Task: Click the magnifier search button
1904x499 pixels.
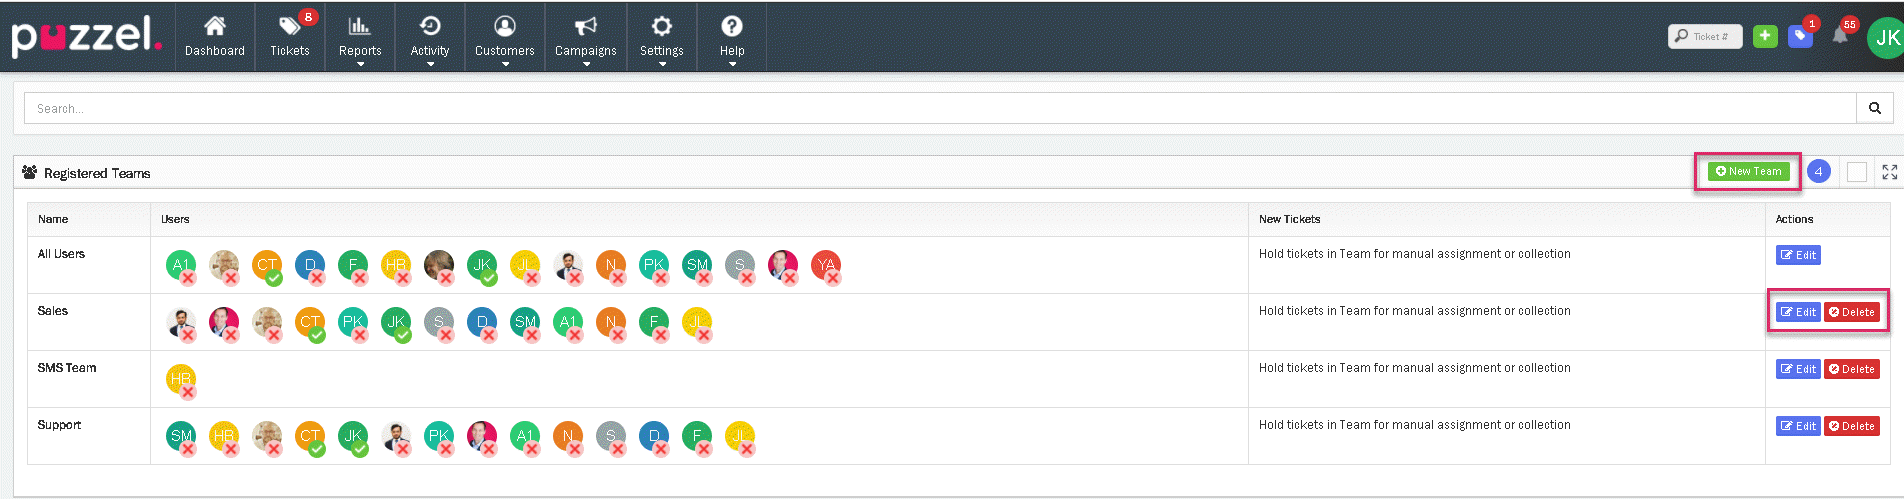Action: coord(1875,108)
